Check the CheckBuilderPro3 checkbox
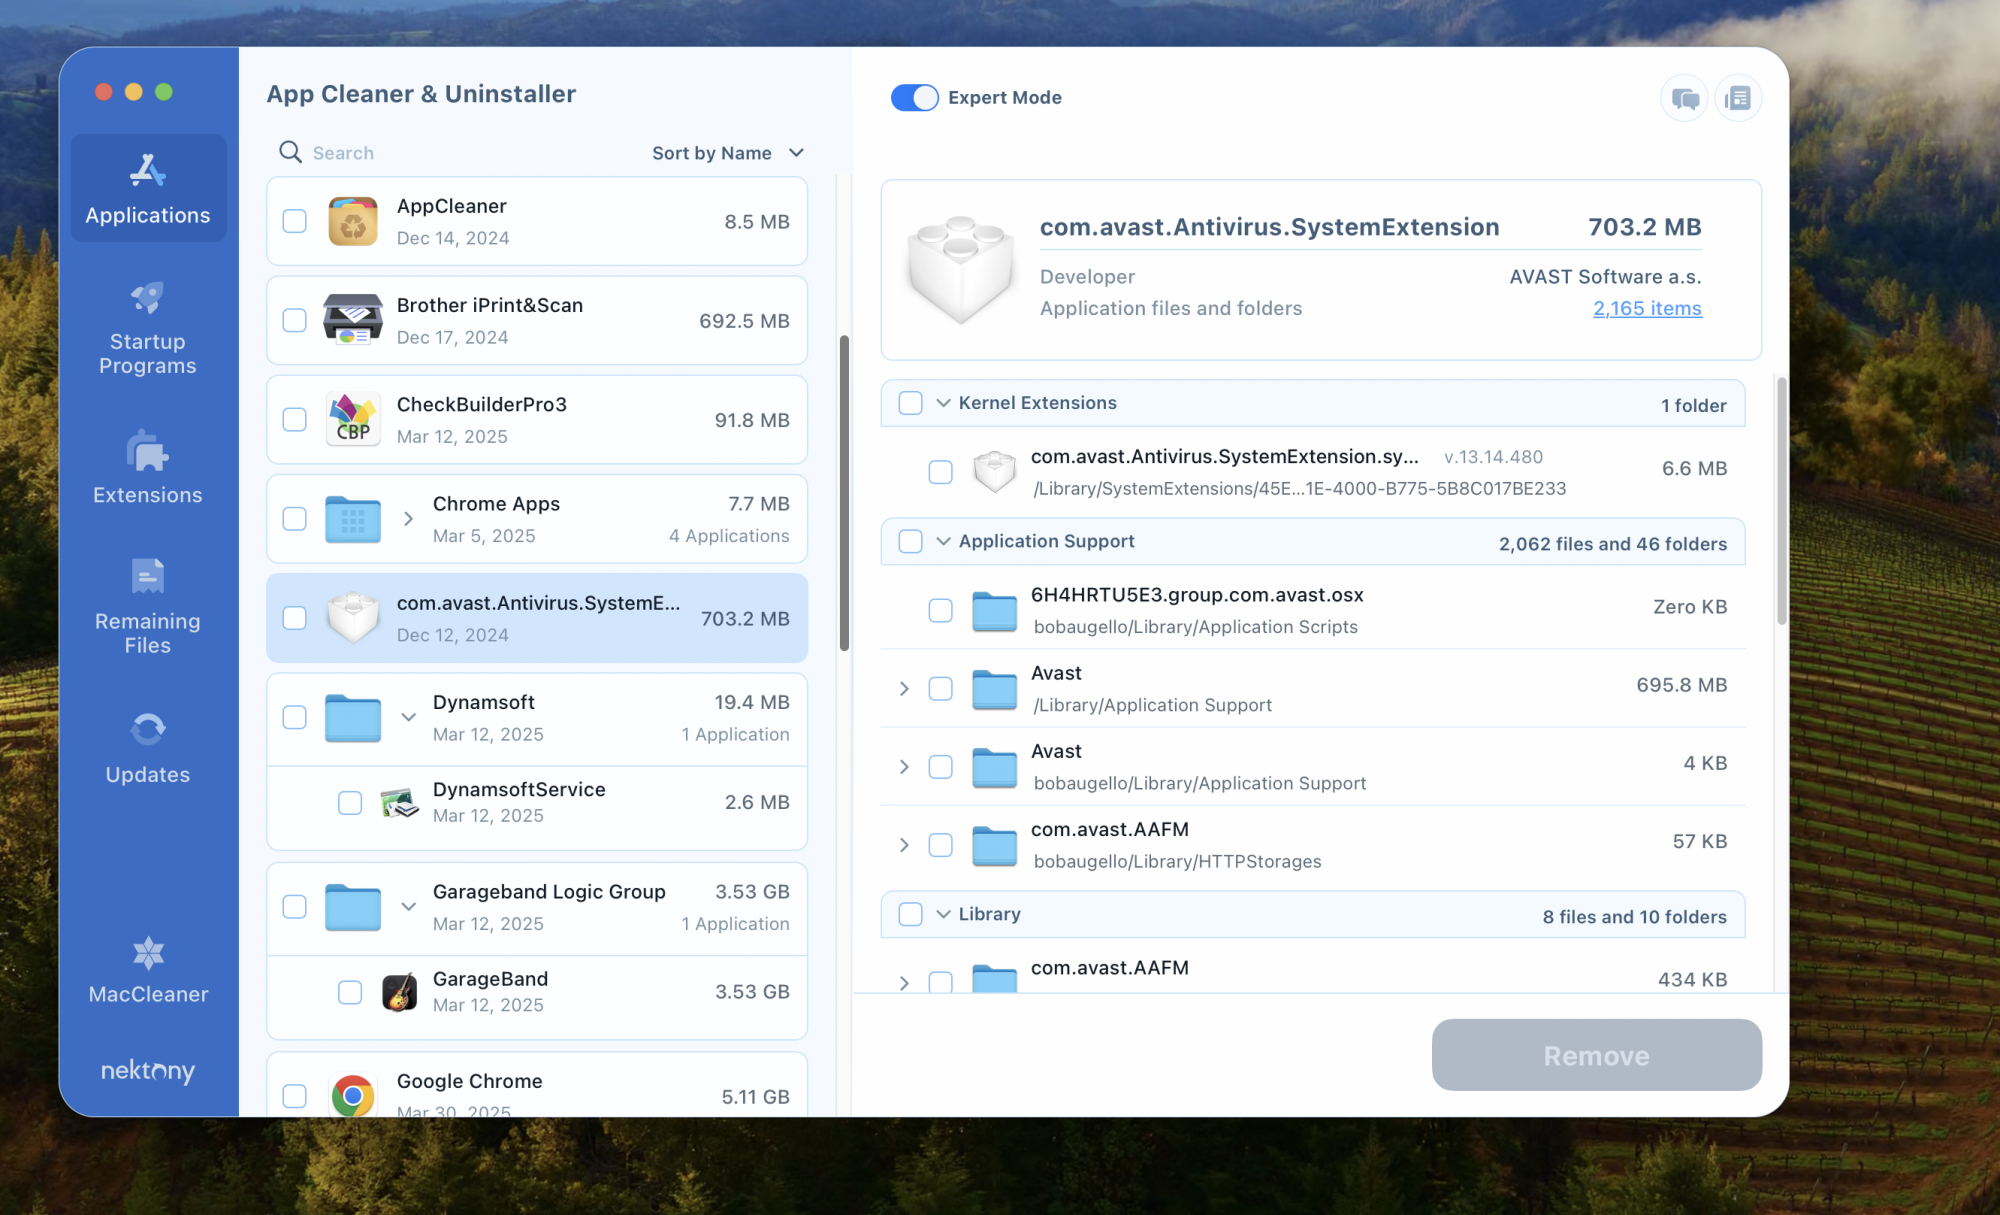Viewport: 2000px width, 1215px height. 294,419
